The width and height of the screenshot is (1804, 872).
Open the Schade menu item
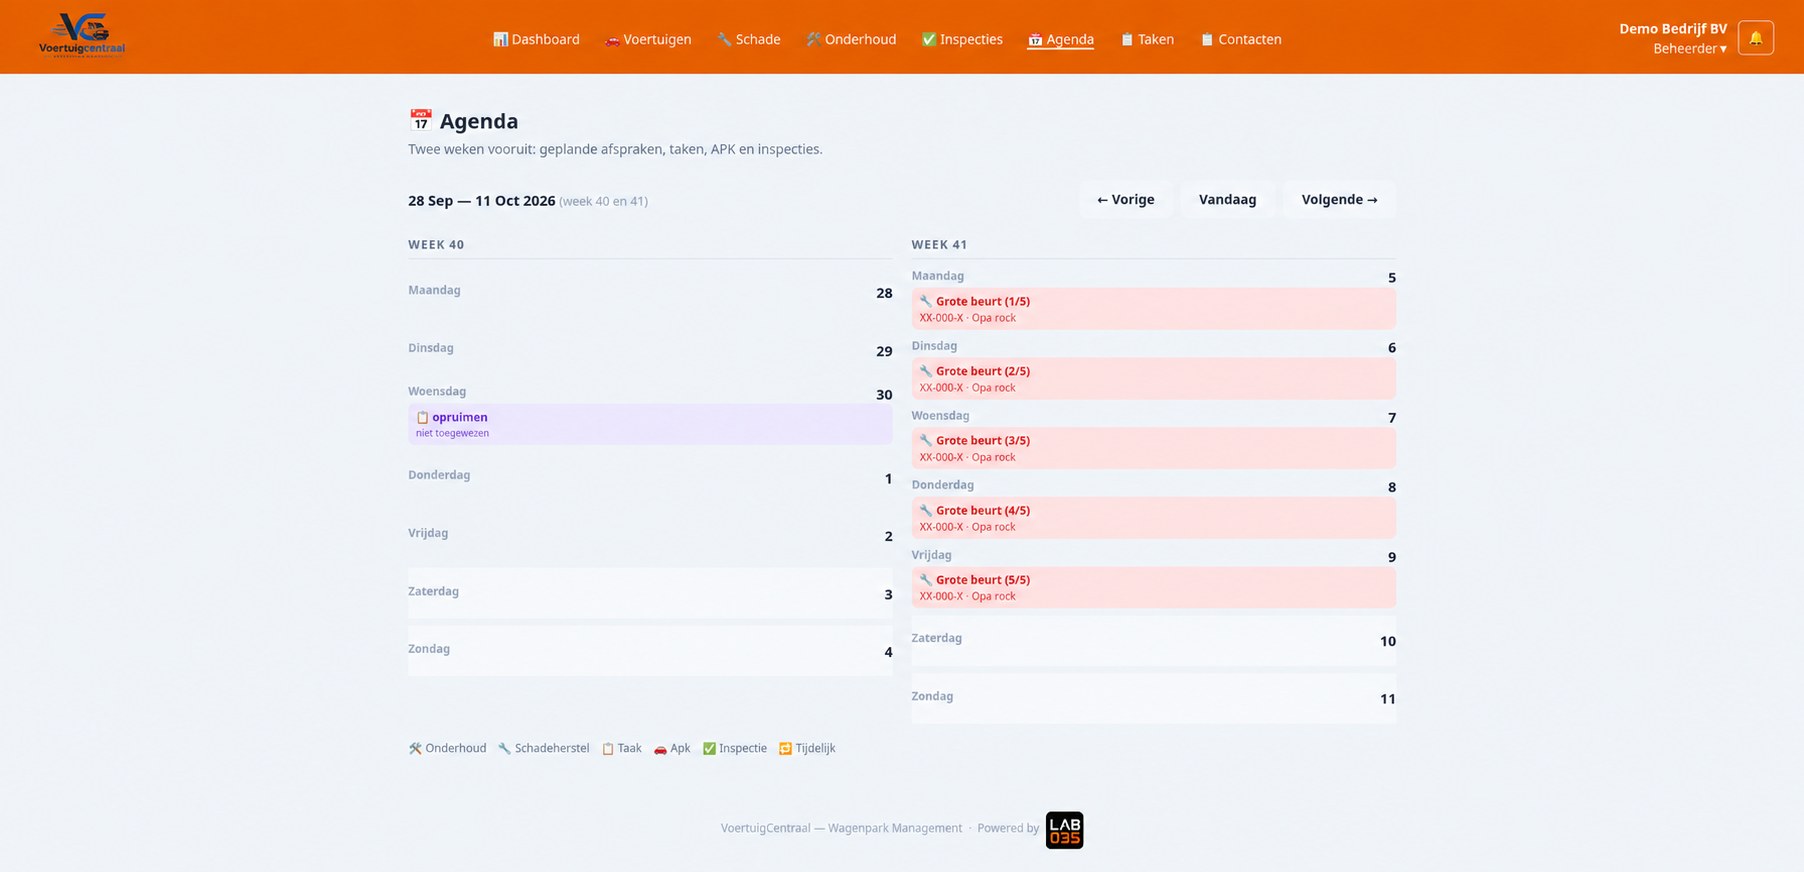[748, 39]
